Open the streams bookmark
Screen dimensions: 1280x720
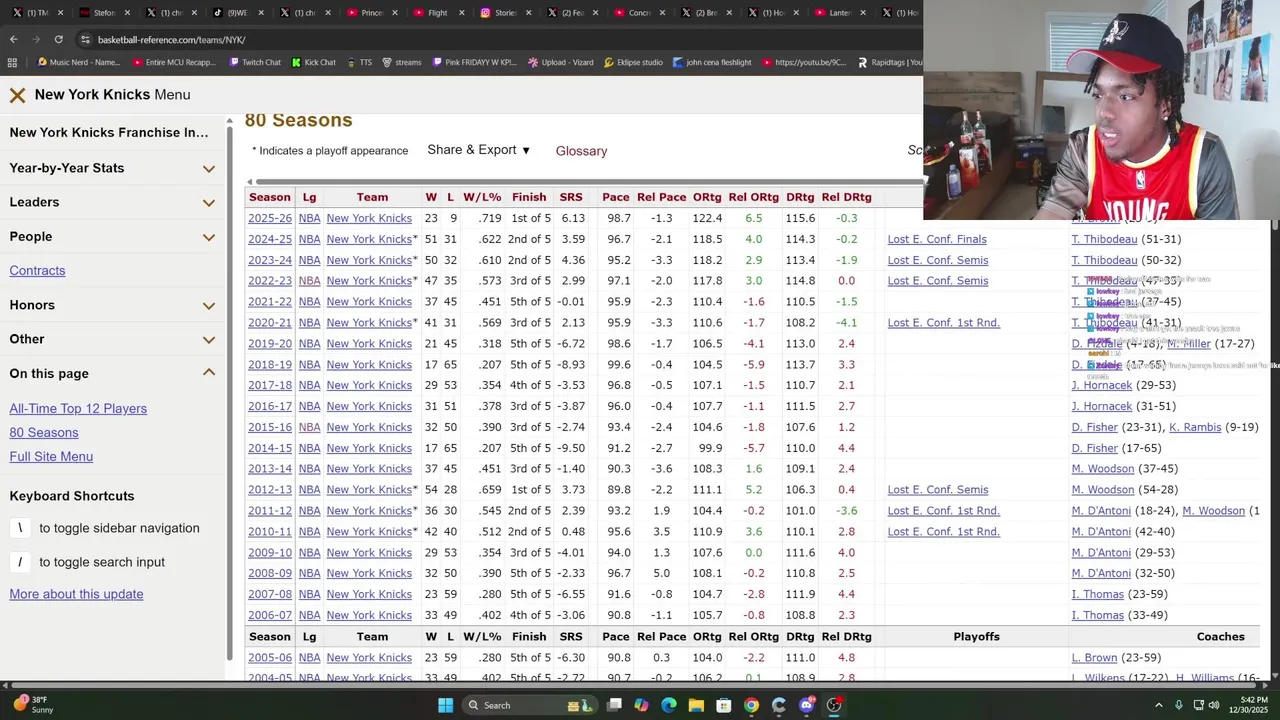tap(401, 62)
